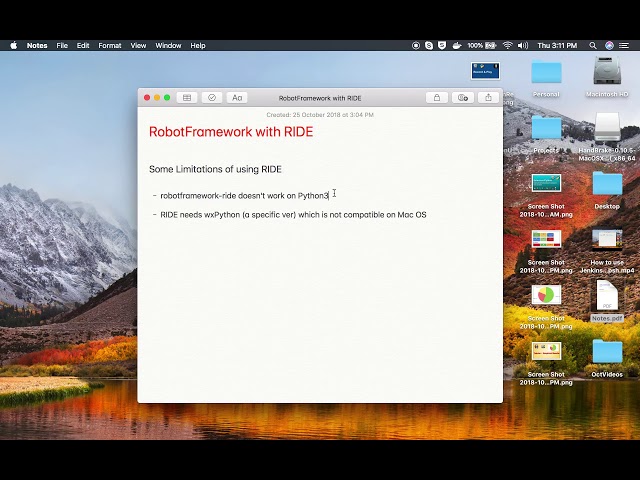Open the Help menu
640x480 pixels.
(198, 45)
